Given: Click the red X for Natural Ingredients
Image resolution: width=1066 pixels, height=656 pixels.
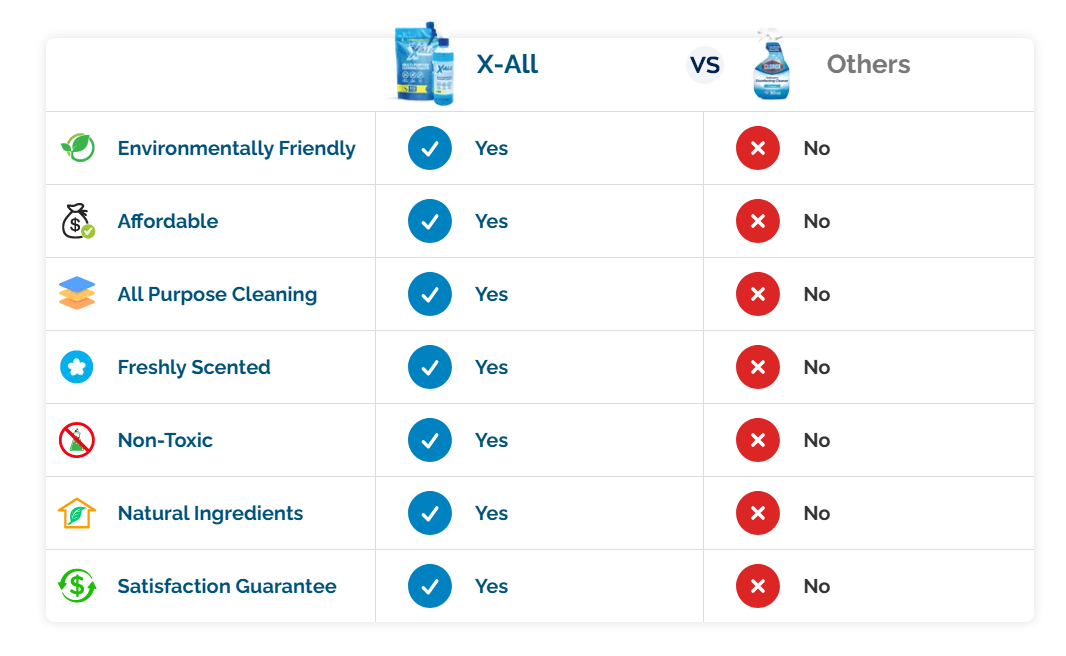Looking at the screenshot, I should click(758, 513).
